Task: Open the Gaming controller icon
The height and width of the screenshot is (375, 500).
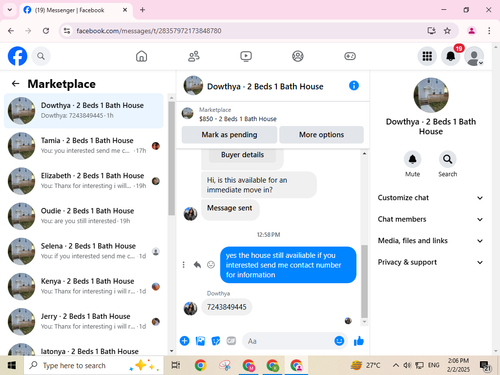Action: pos(350,56)
